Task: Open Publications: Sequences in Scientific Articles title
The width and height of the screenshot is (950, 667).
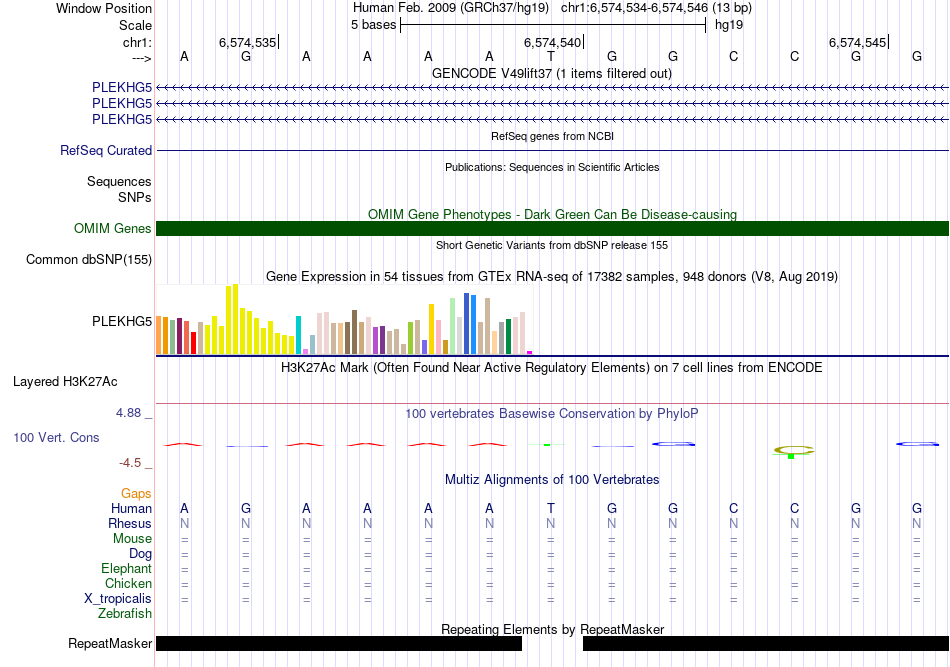Action: pyautogui.click(x=552, y=167)
